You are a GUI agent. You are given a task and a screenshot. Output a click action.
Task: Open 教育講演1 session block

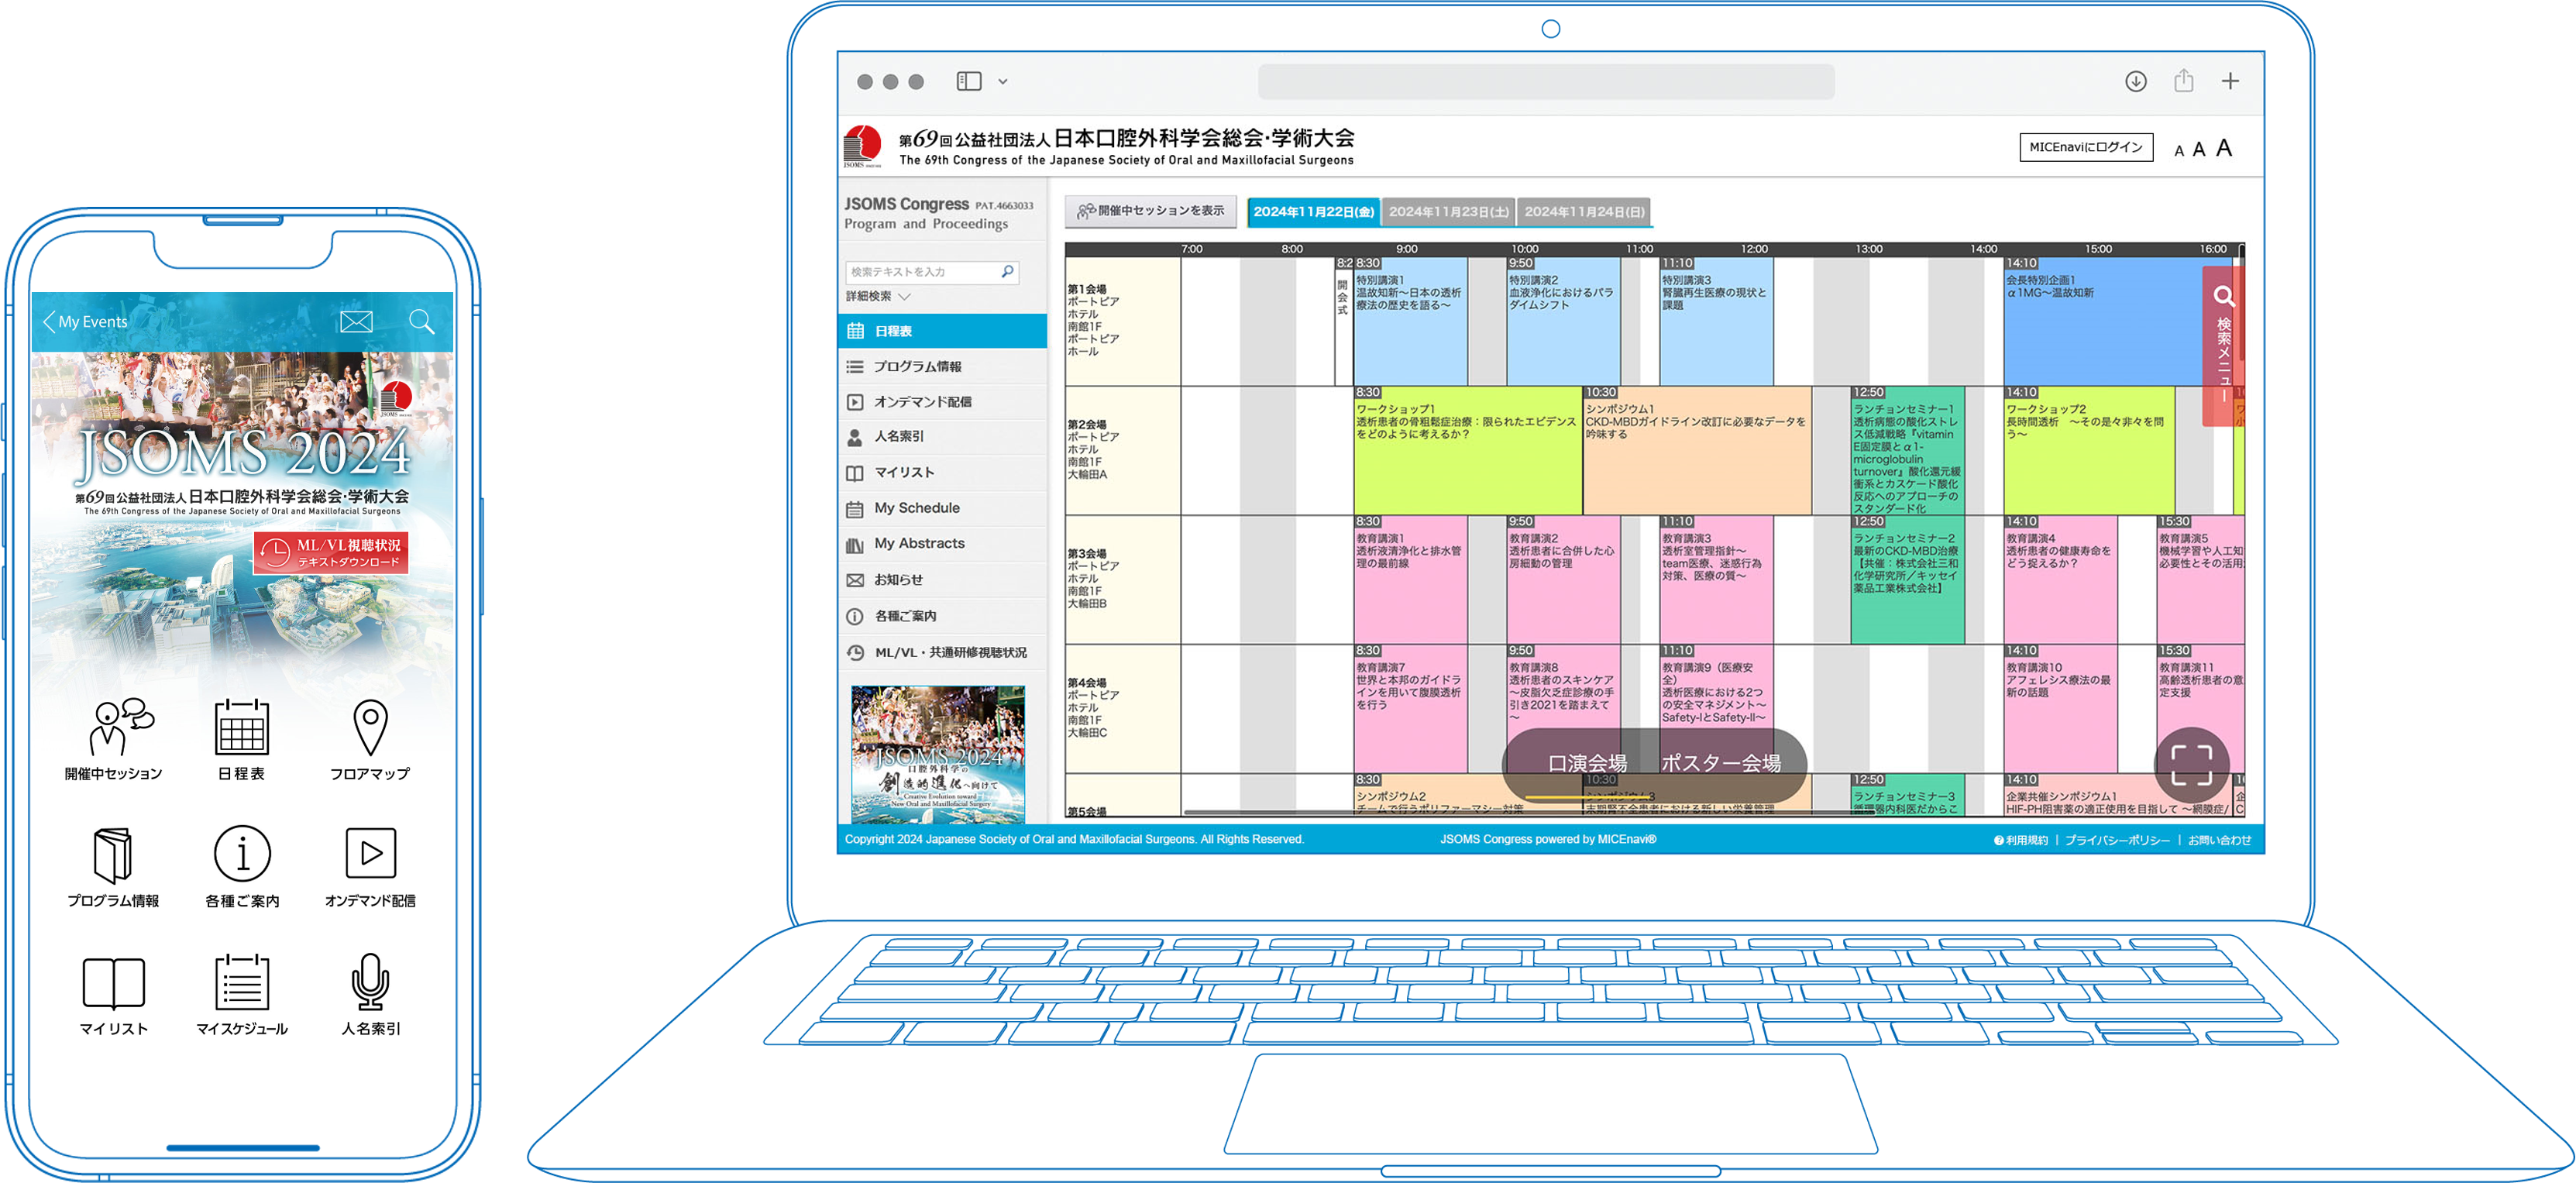tap(1410, 580)
